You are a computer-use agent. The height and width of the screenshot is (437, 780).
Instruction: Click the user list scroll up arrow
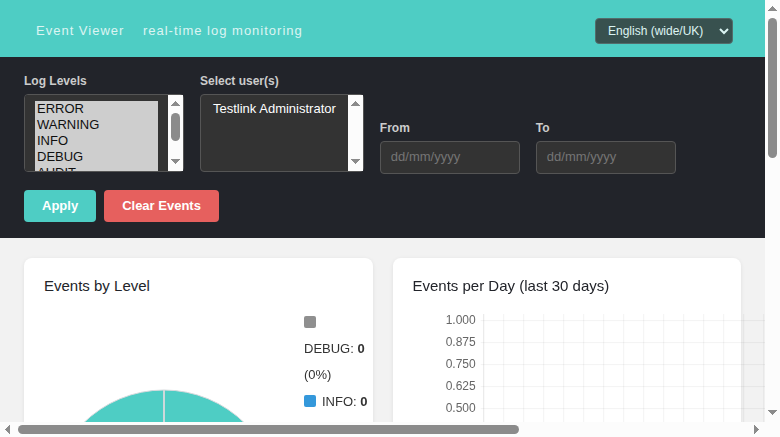(355, 104)
